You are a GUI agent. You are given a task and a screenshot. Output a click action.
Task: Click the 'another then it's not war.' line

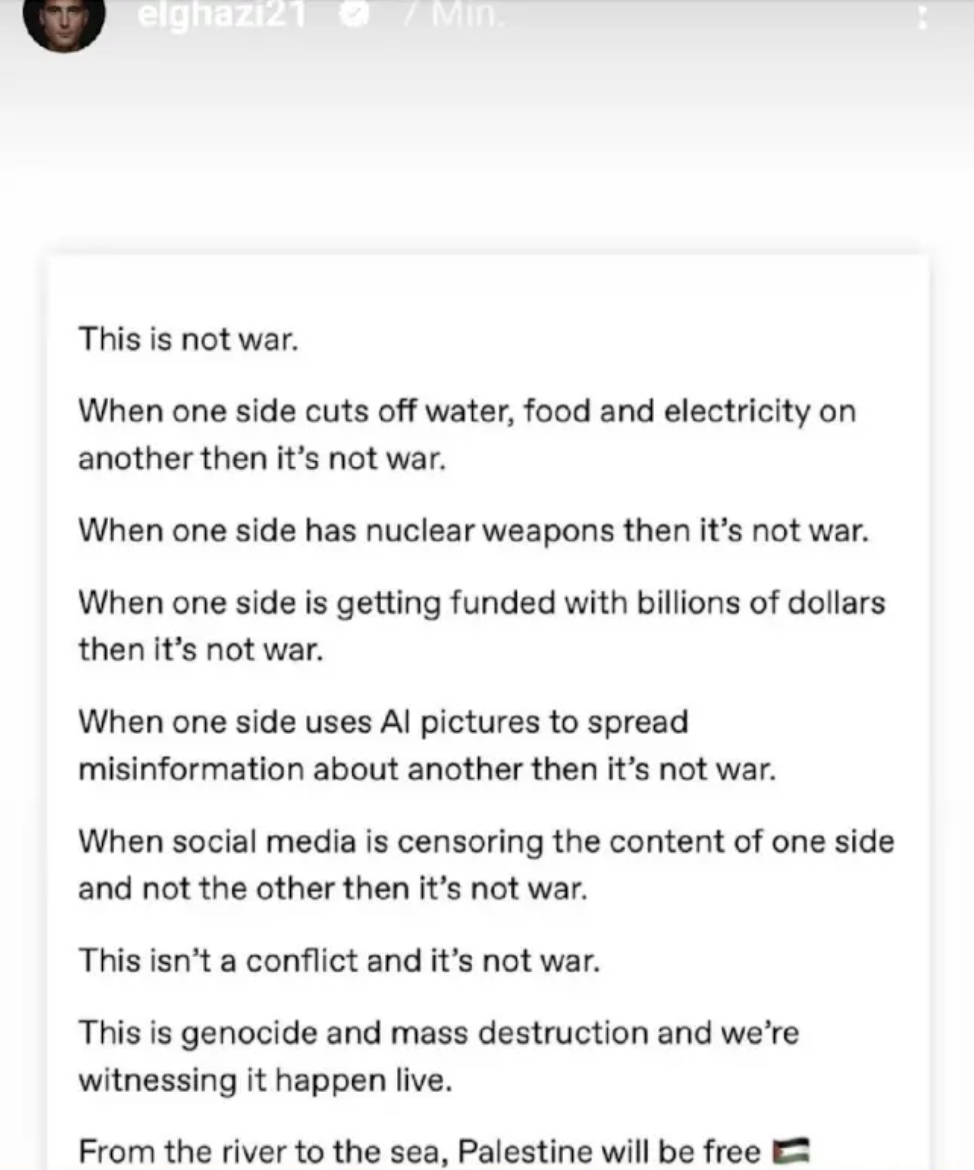click(x=261, y=458)
